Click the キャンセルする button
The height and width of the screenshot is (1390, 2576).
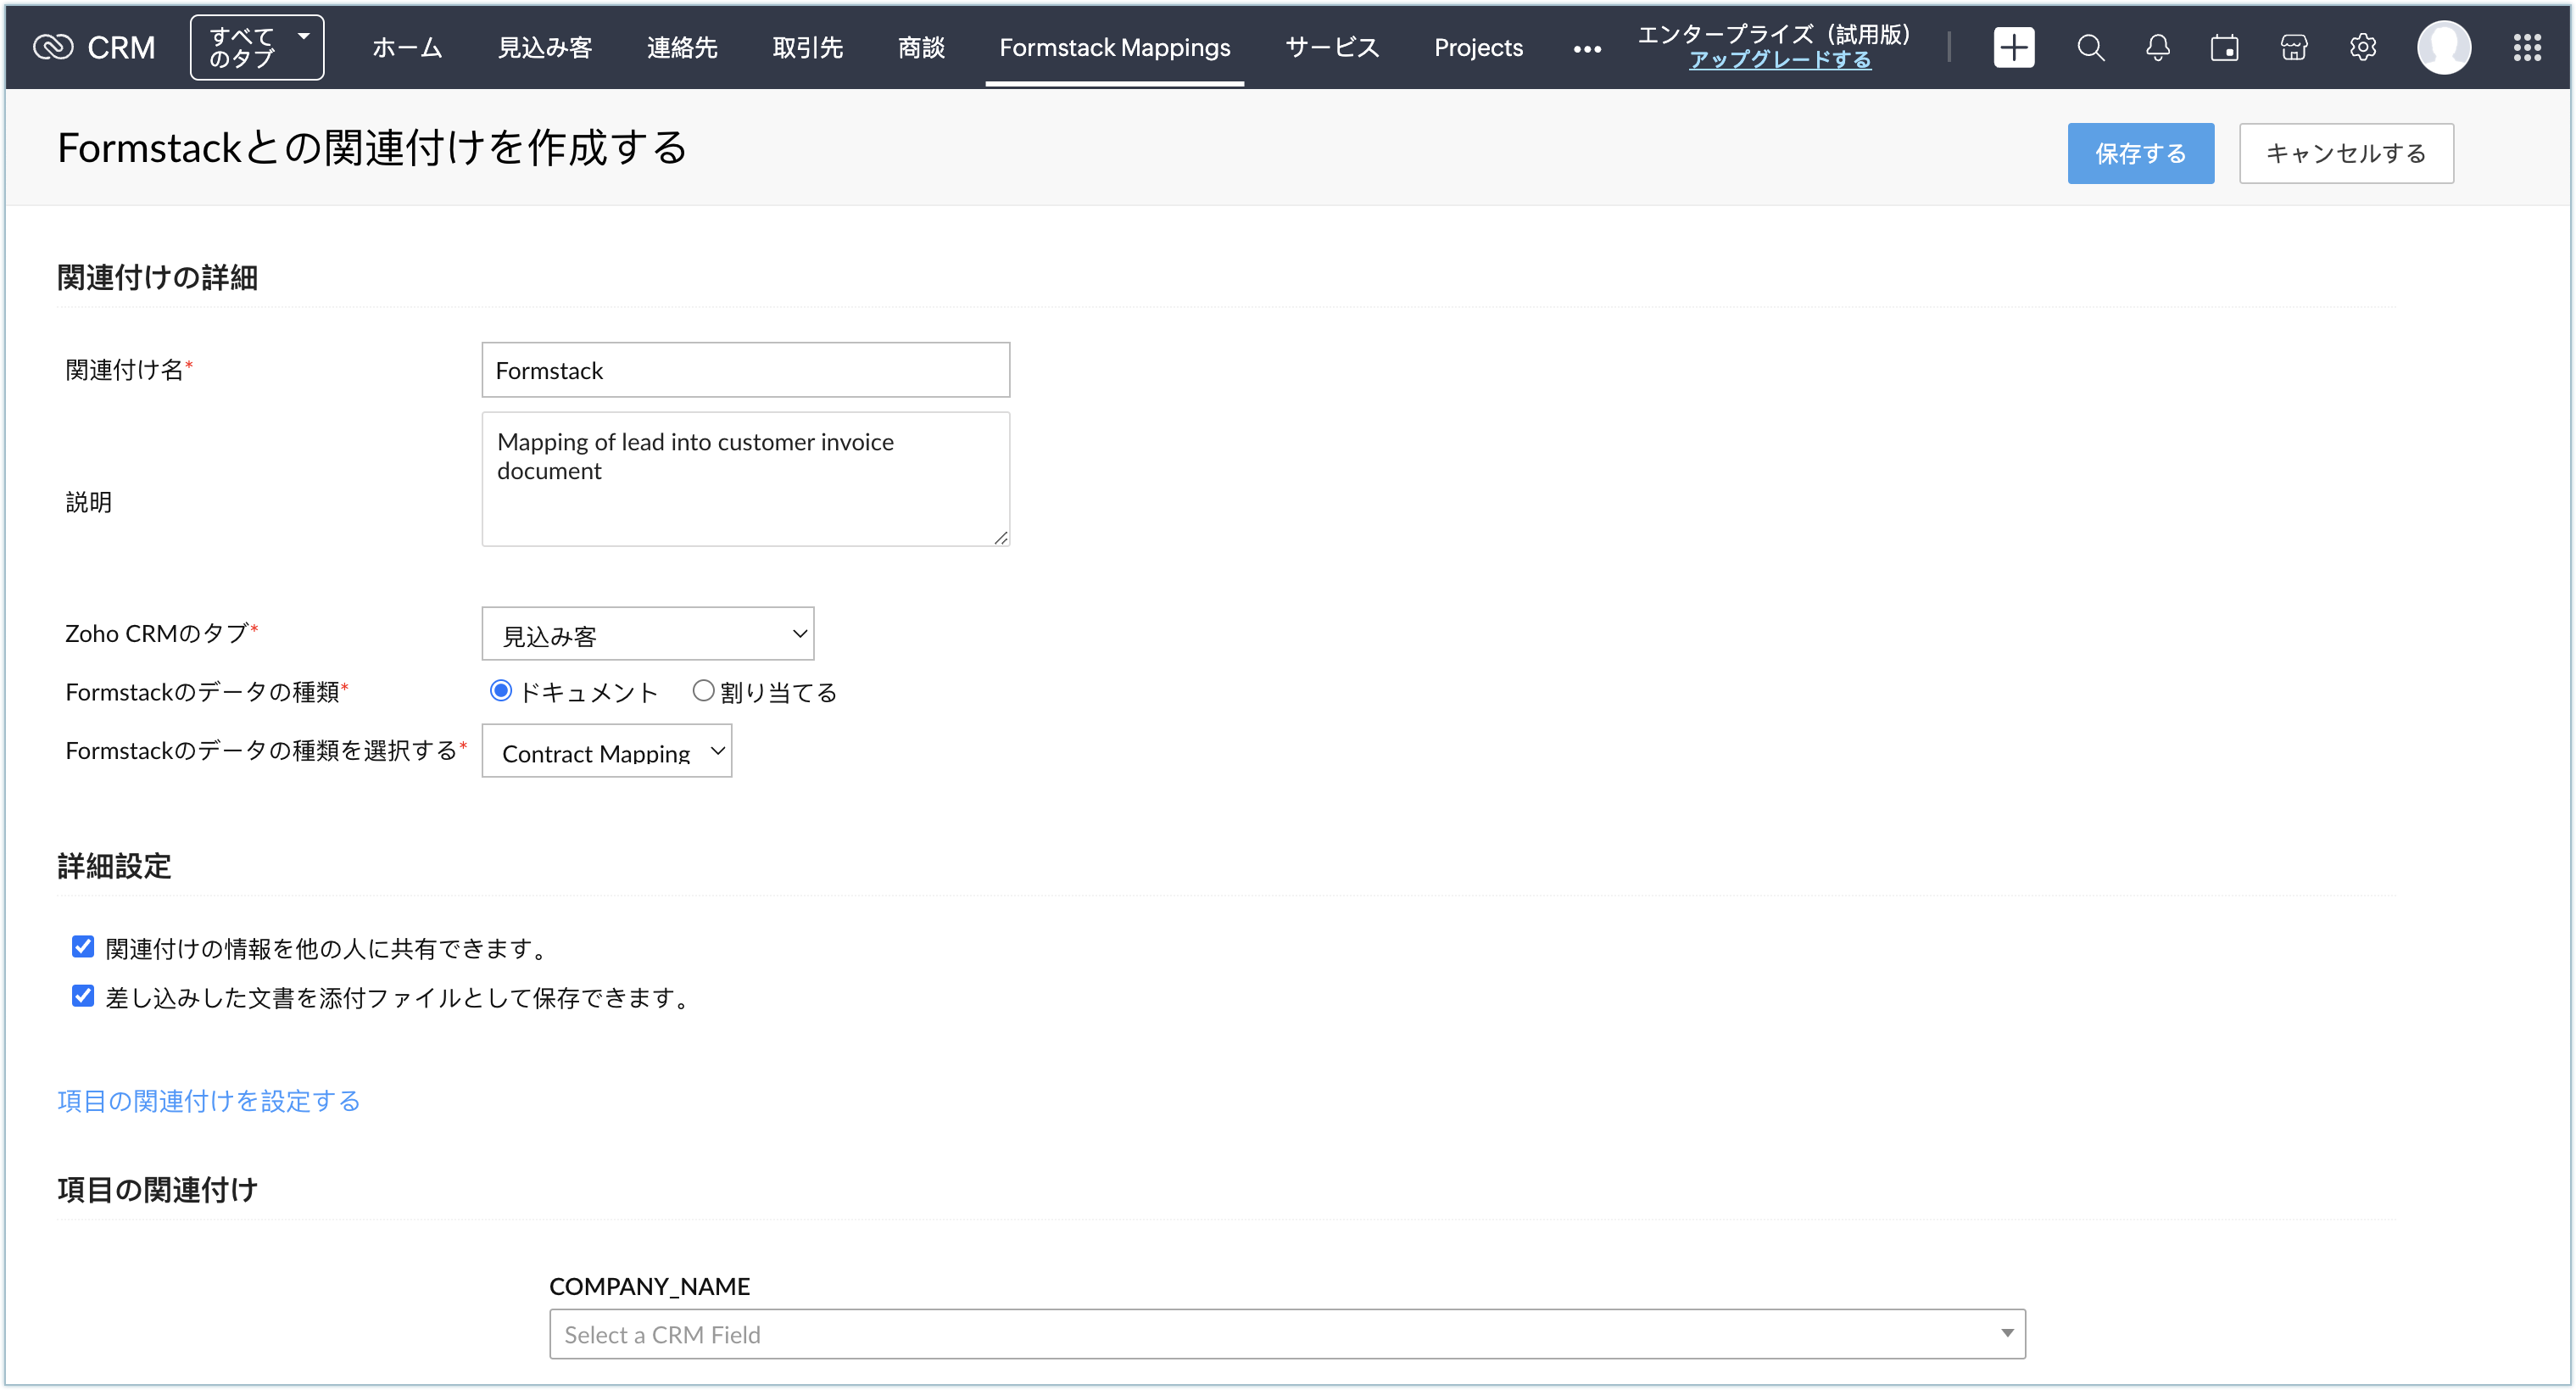[2346, 153]
